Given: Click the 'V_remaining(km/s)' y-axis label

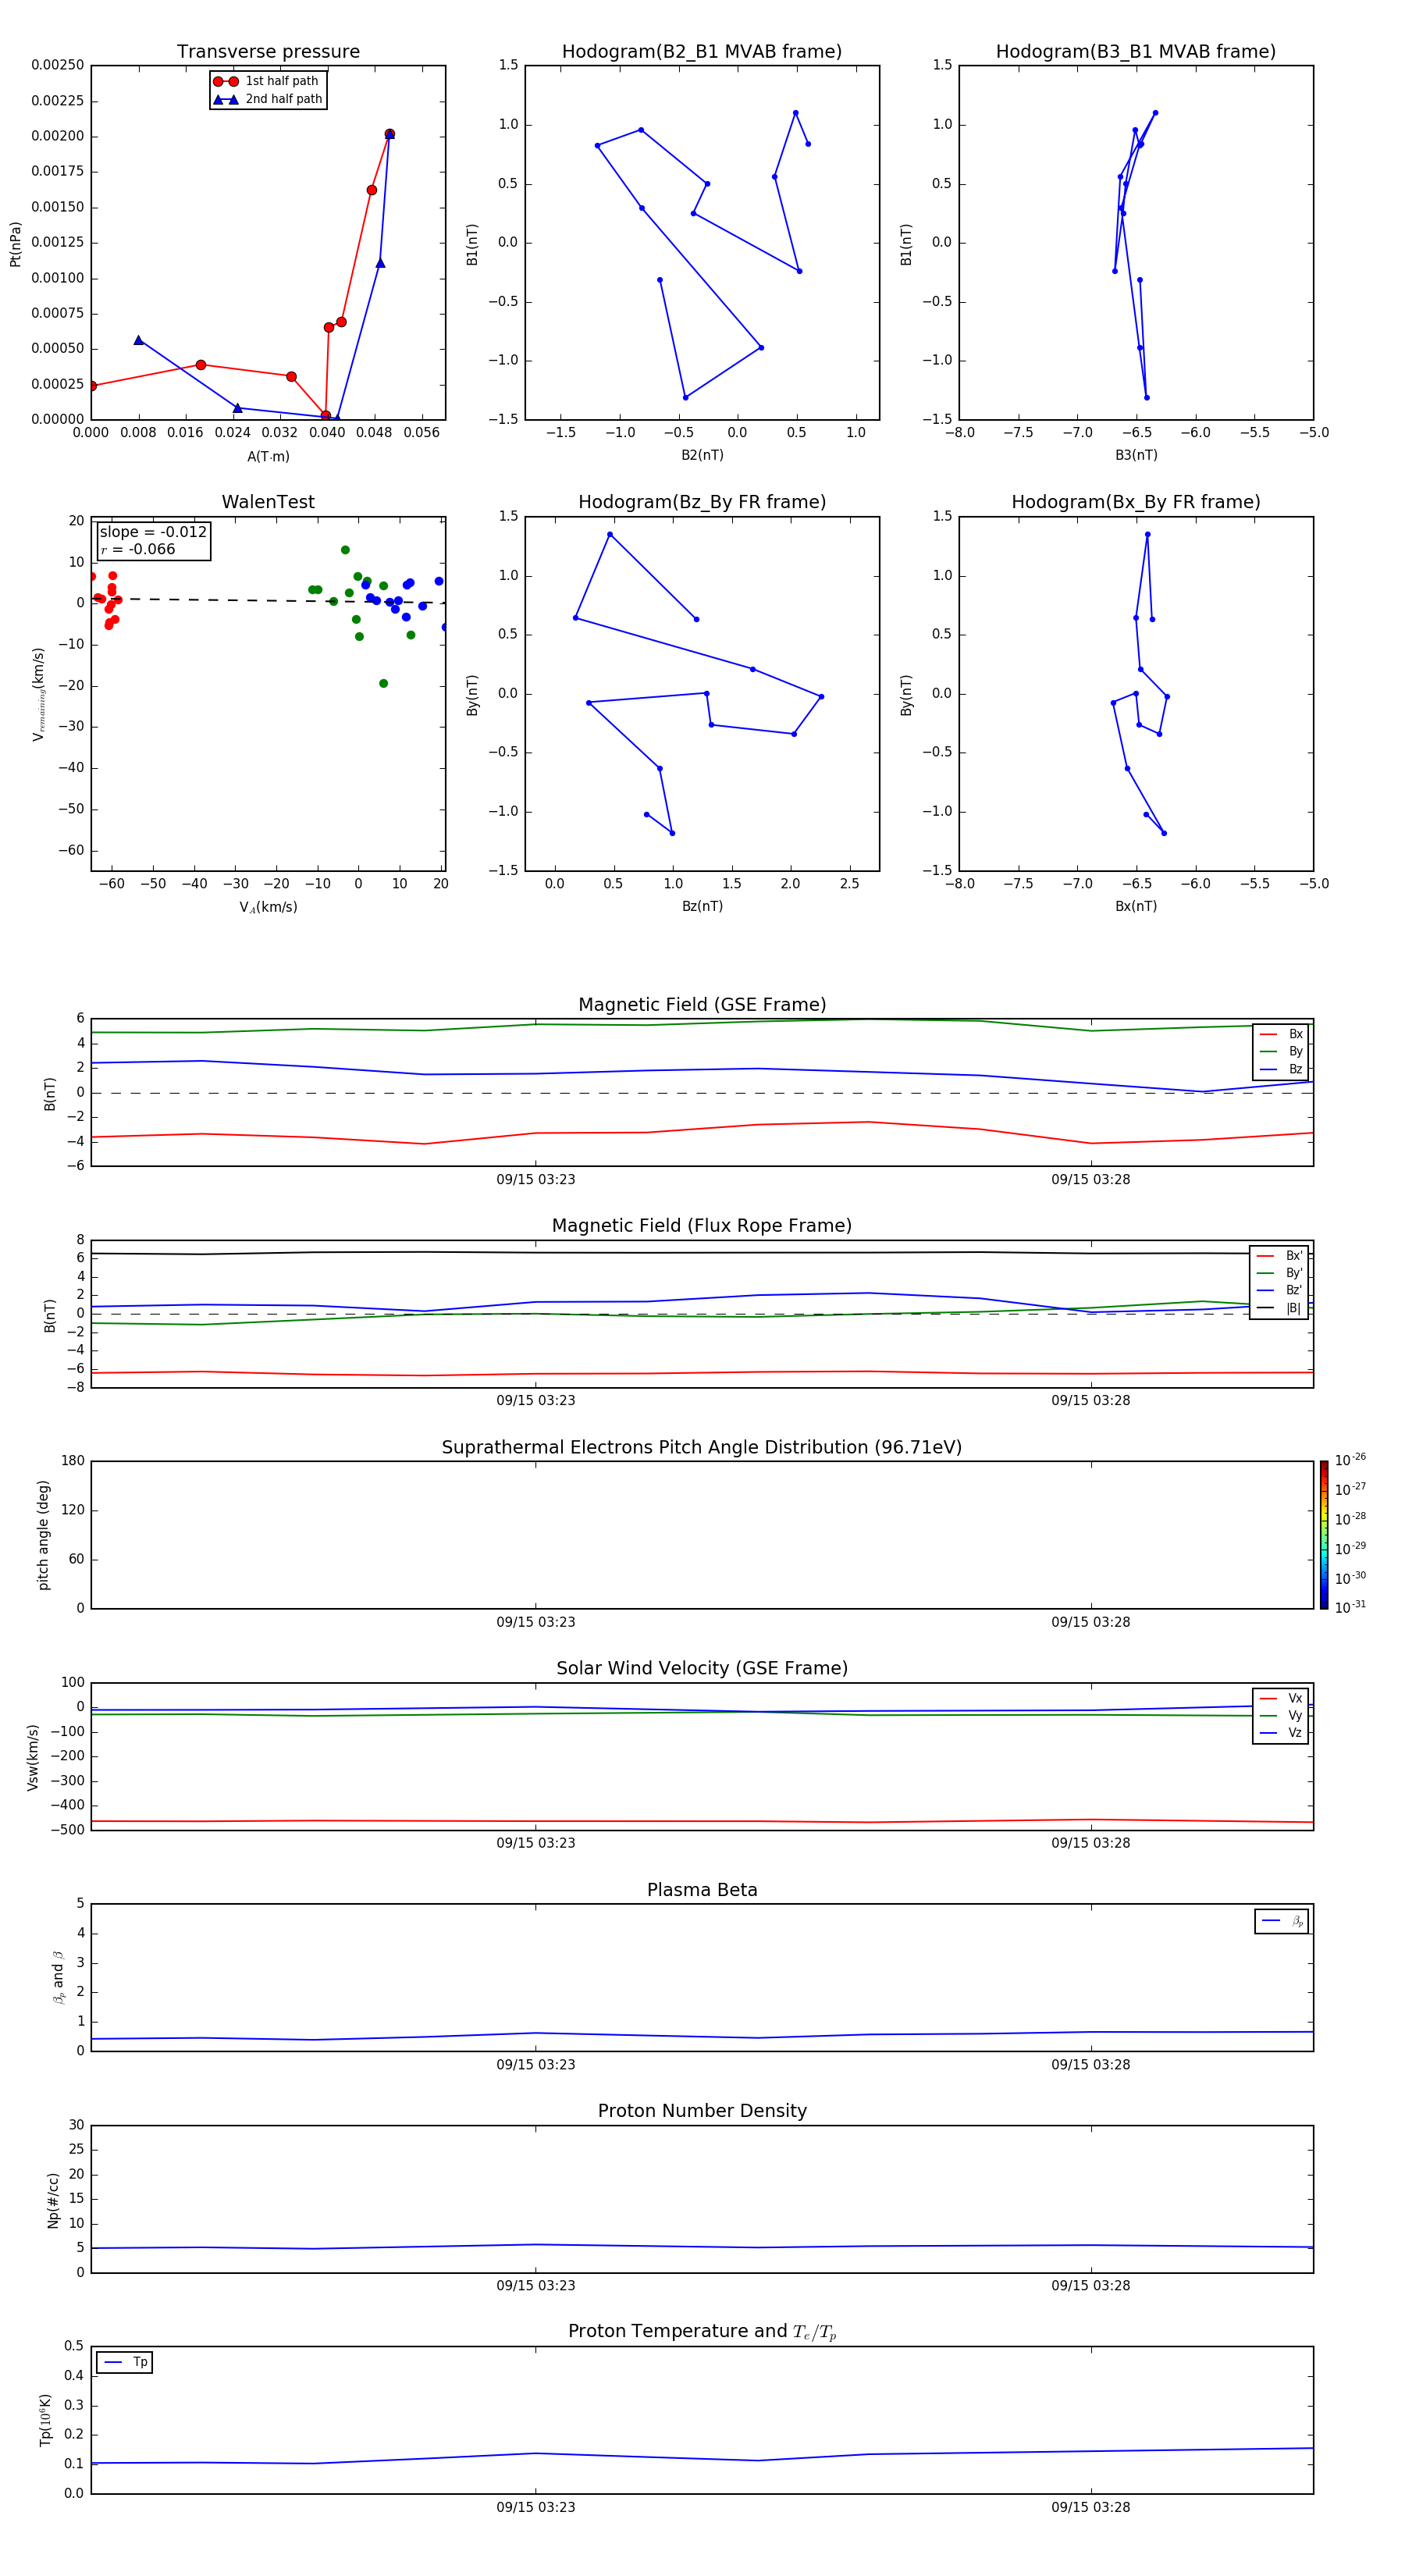Looking at the screenshot, I should [38, 694].
